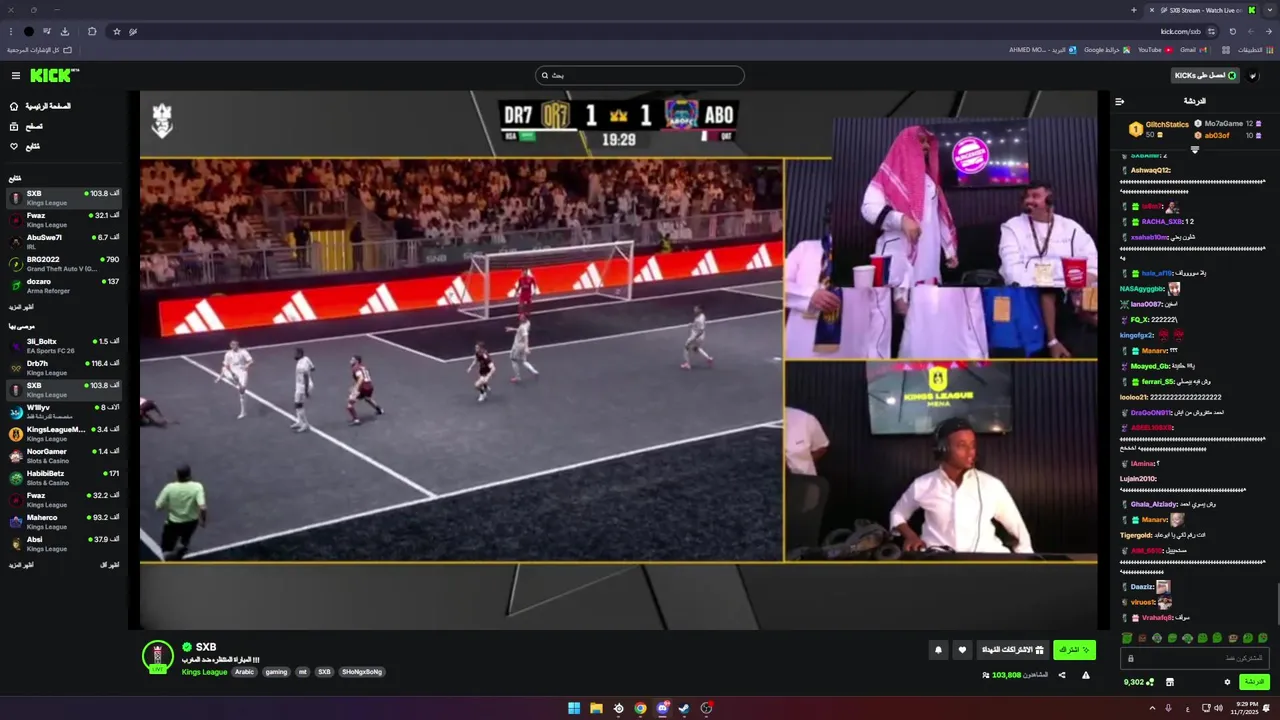Open HabibiBetz Slots & Casino channel
Screen dimensions: 1280x720
coord(64,477)
